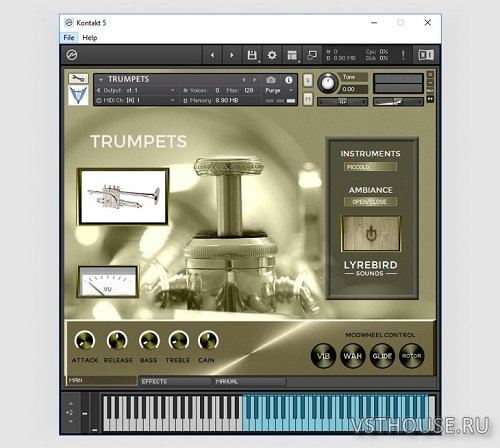
Task: Enable WAH modwheel control
Action: click(353, 356)
